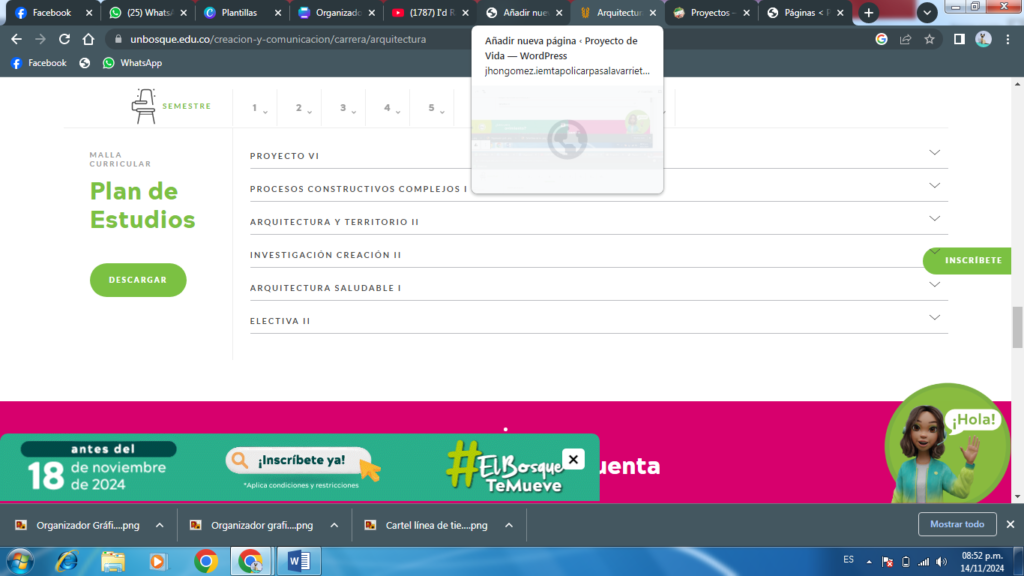Close the El Bosque promotional banner

click(573, 459)
